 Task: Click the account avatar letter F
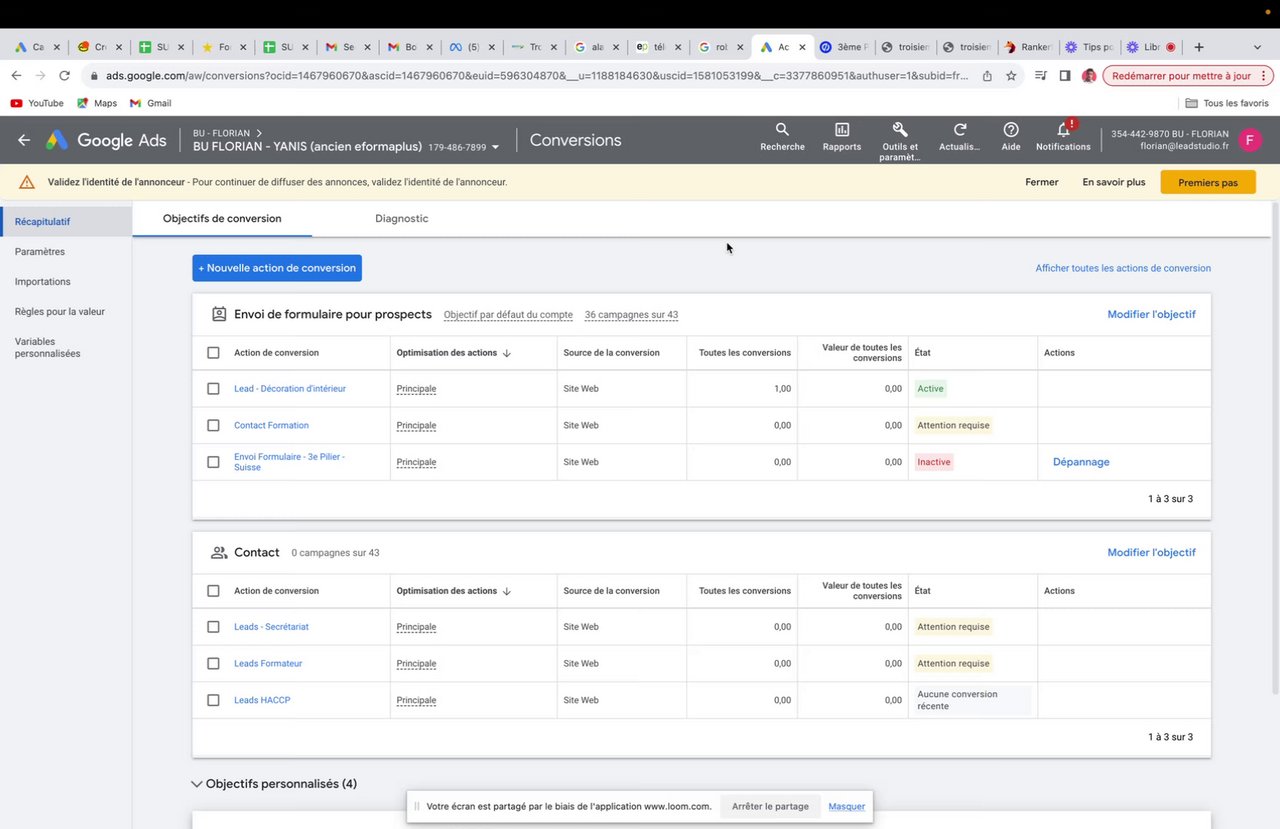tap(1249, 140)
